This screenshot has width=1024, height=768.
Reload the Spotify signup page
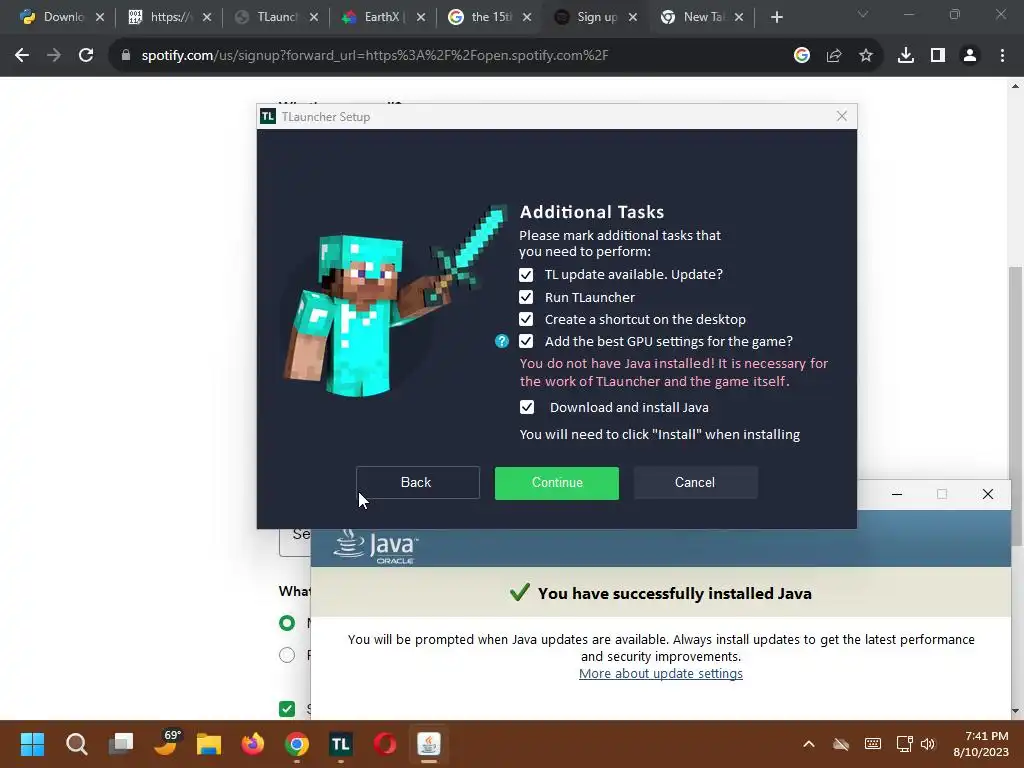(86, 56)
